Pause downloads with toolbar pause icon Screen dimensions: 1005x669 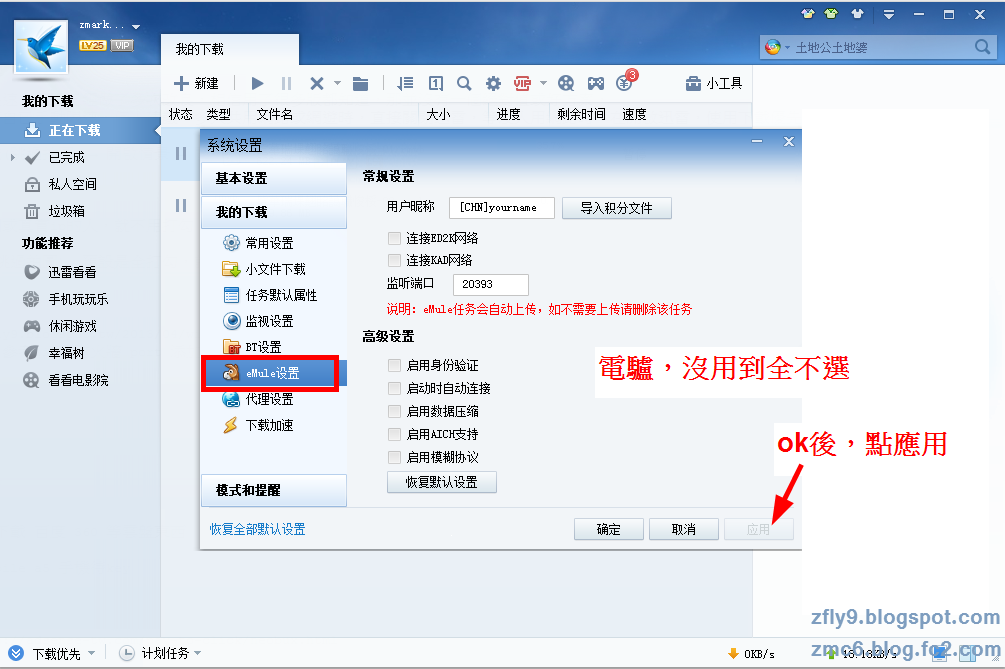[x=287, y=83]
